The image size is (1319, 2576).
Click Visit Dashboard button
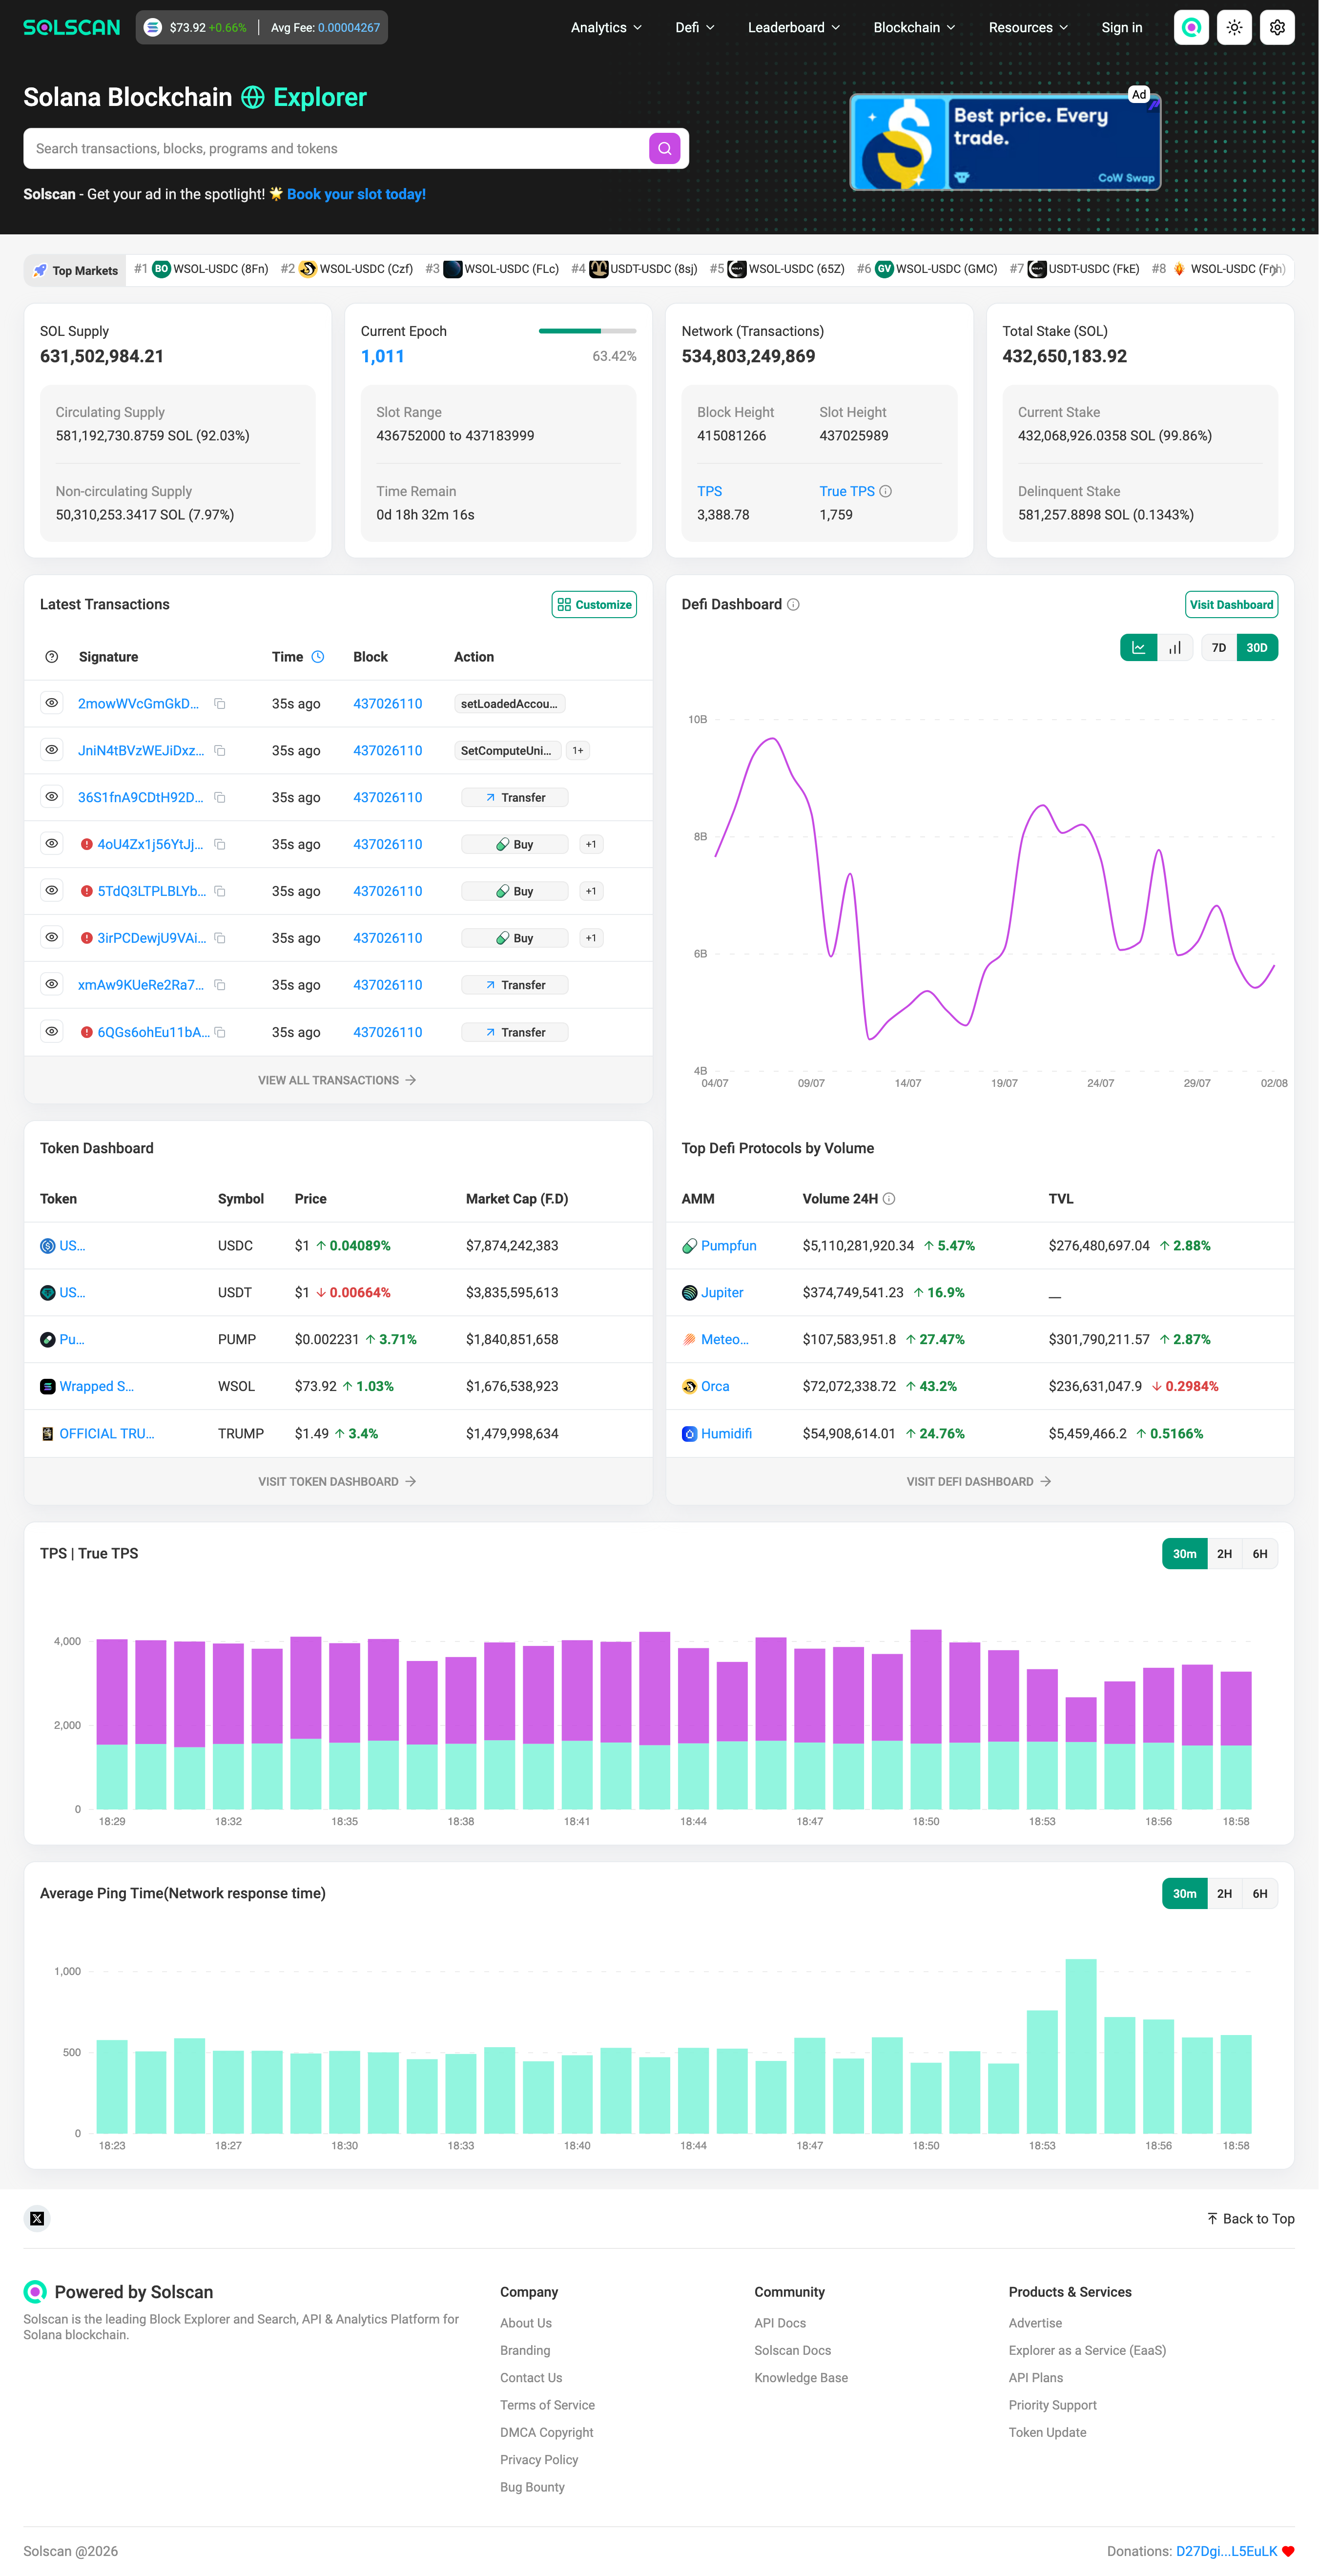(x=1232, y=605)
